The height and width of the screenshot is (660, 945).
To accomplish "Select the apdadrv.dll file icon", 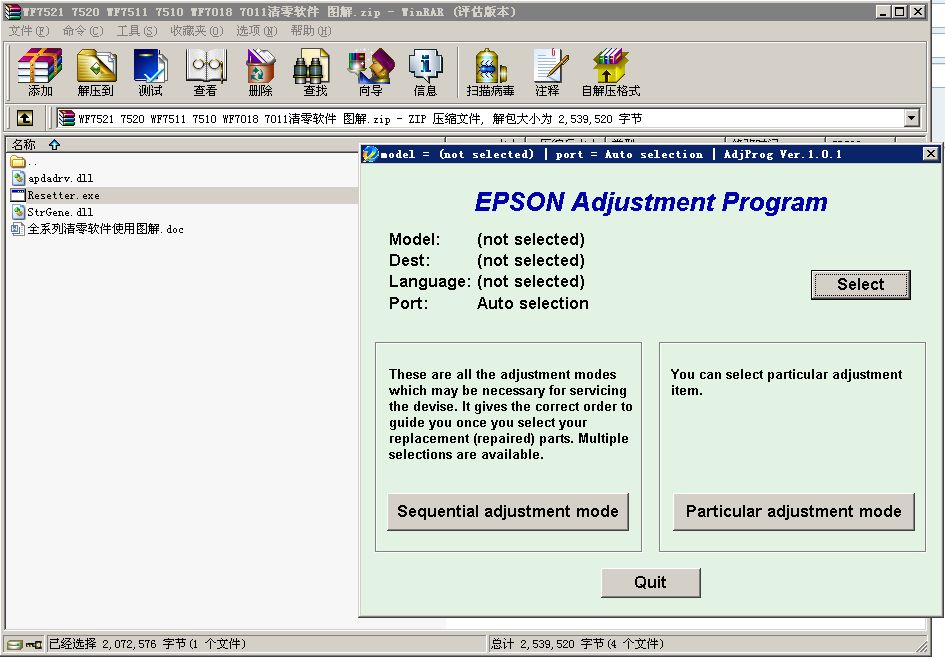I will pyautogui.click(x=18, y=178).
